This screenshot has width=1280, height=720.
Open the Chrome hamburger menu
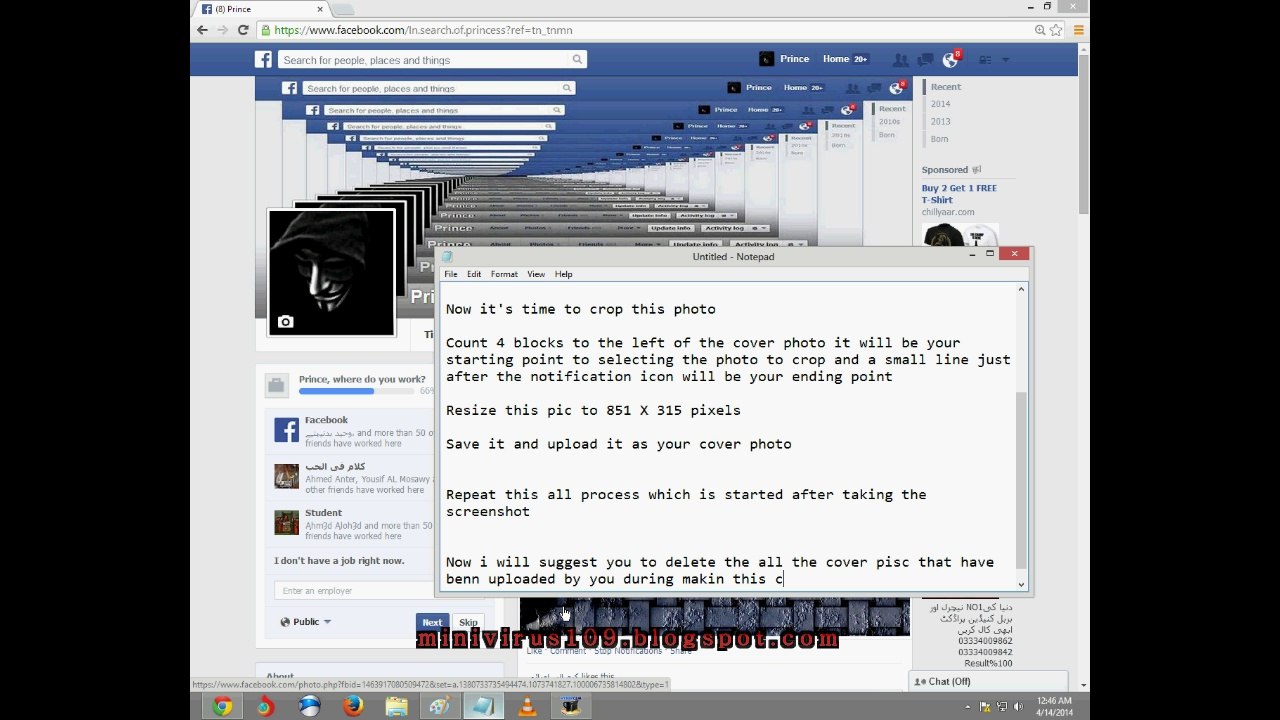click(1079, 30)
